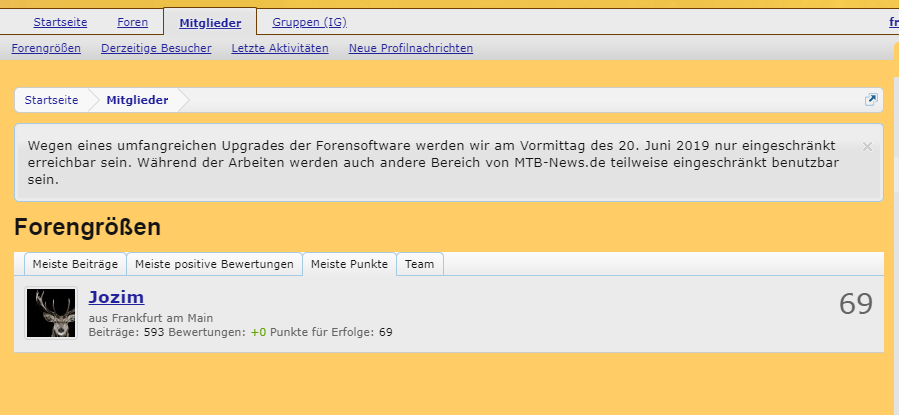Open the Foren navigation tab
The image size is (899, 415).
[x=132, y=22]
